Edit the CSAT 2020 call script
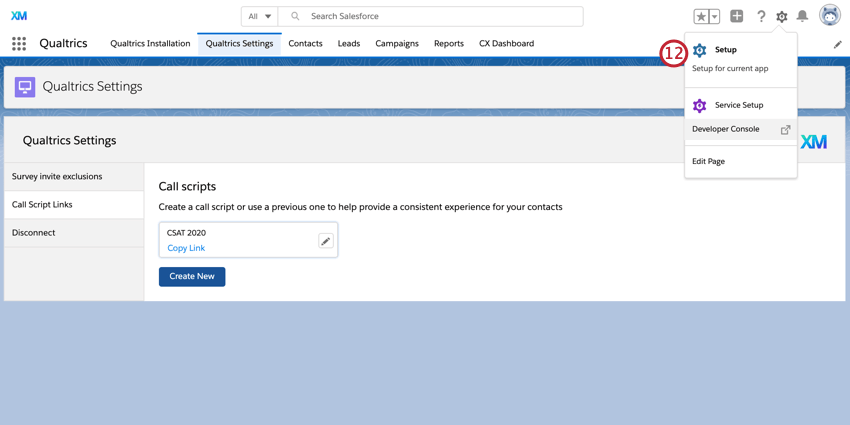Image resolution: width=850 pixels, height=425 pixels. (x=326, y=241)
